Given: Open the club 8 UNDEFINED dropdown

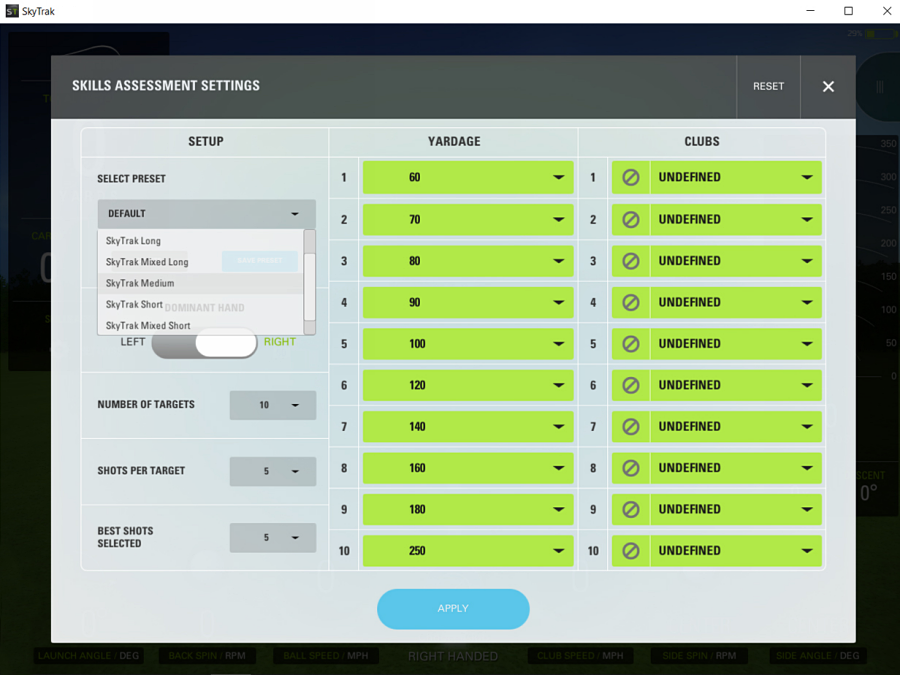Looking at the screenshot, I should (736, 468).
